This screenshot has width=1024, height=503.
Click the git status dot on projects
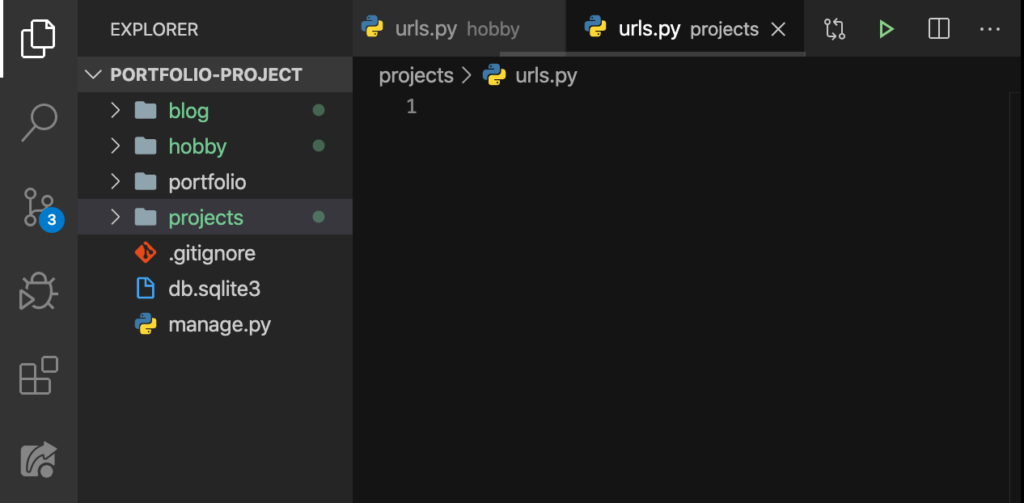pos(319,217)
